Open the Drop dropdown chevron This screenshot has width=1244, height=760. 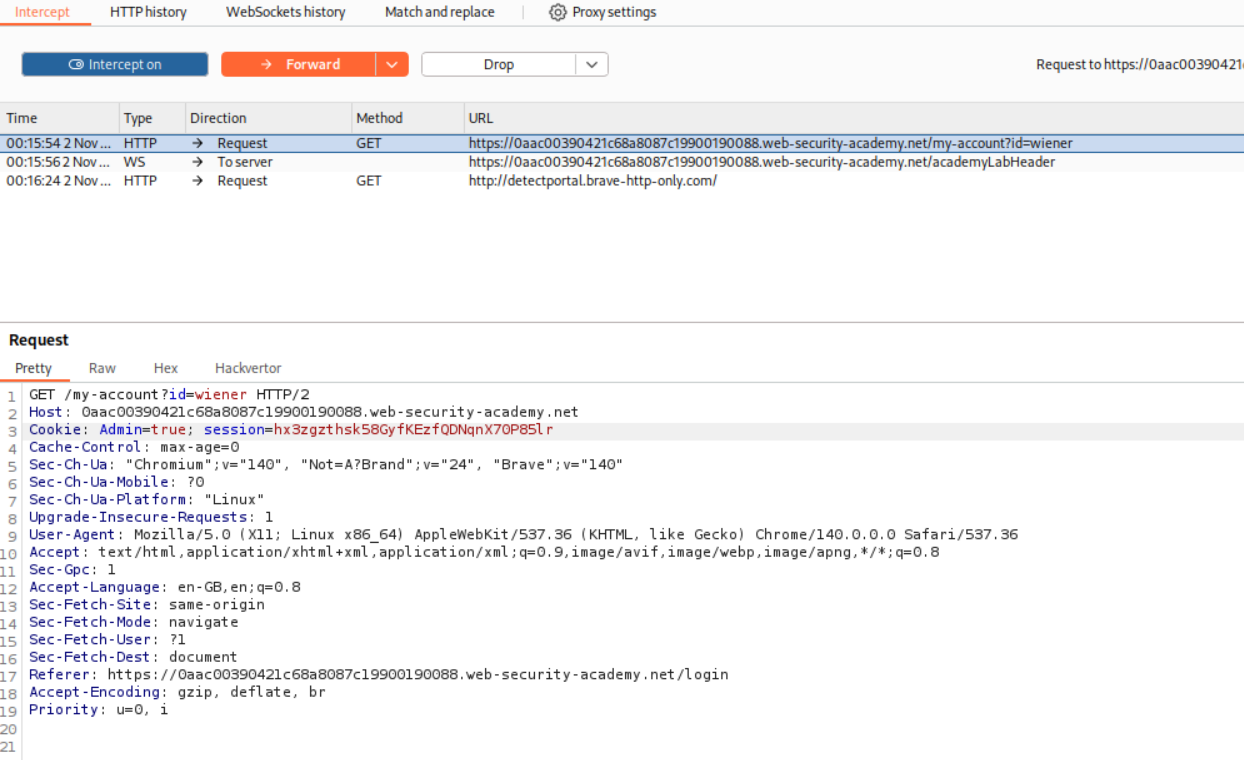(592, 64)
